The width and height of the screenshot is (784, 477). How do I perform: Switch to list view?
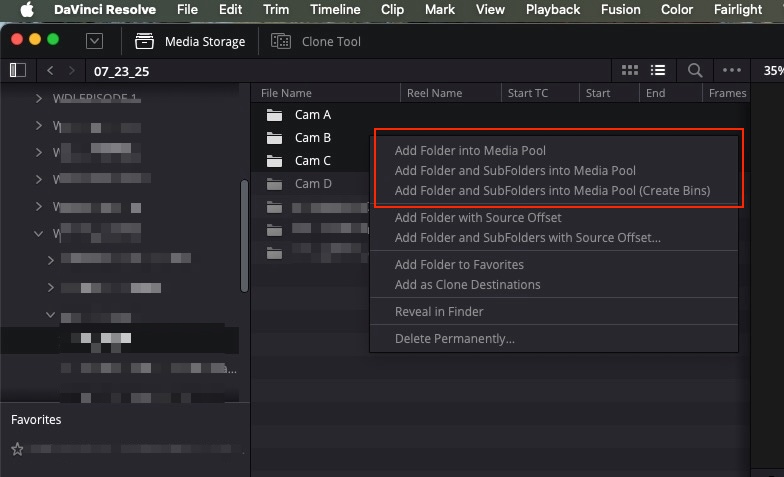pos(658,70)
